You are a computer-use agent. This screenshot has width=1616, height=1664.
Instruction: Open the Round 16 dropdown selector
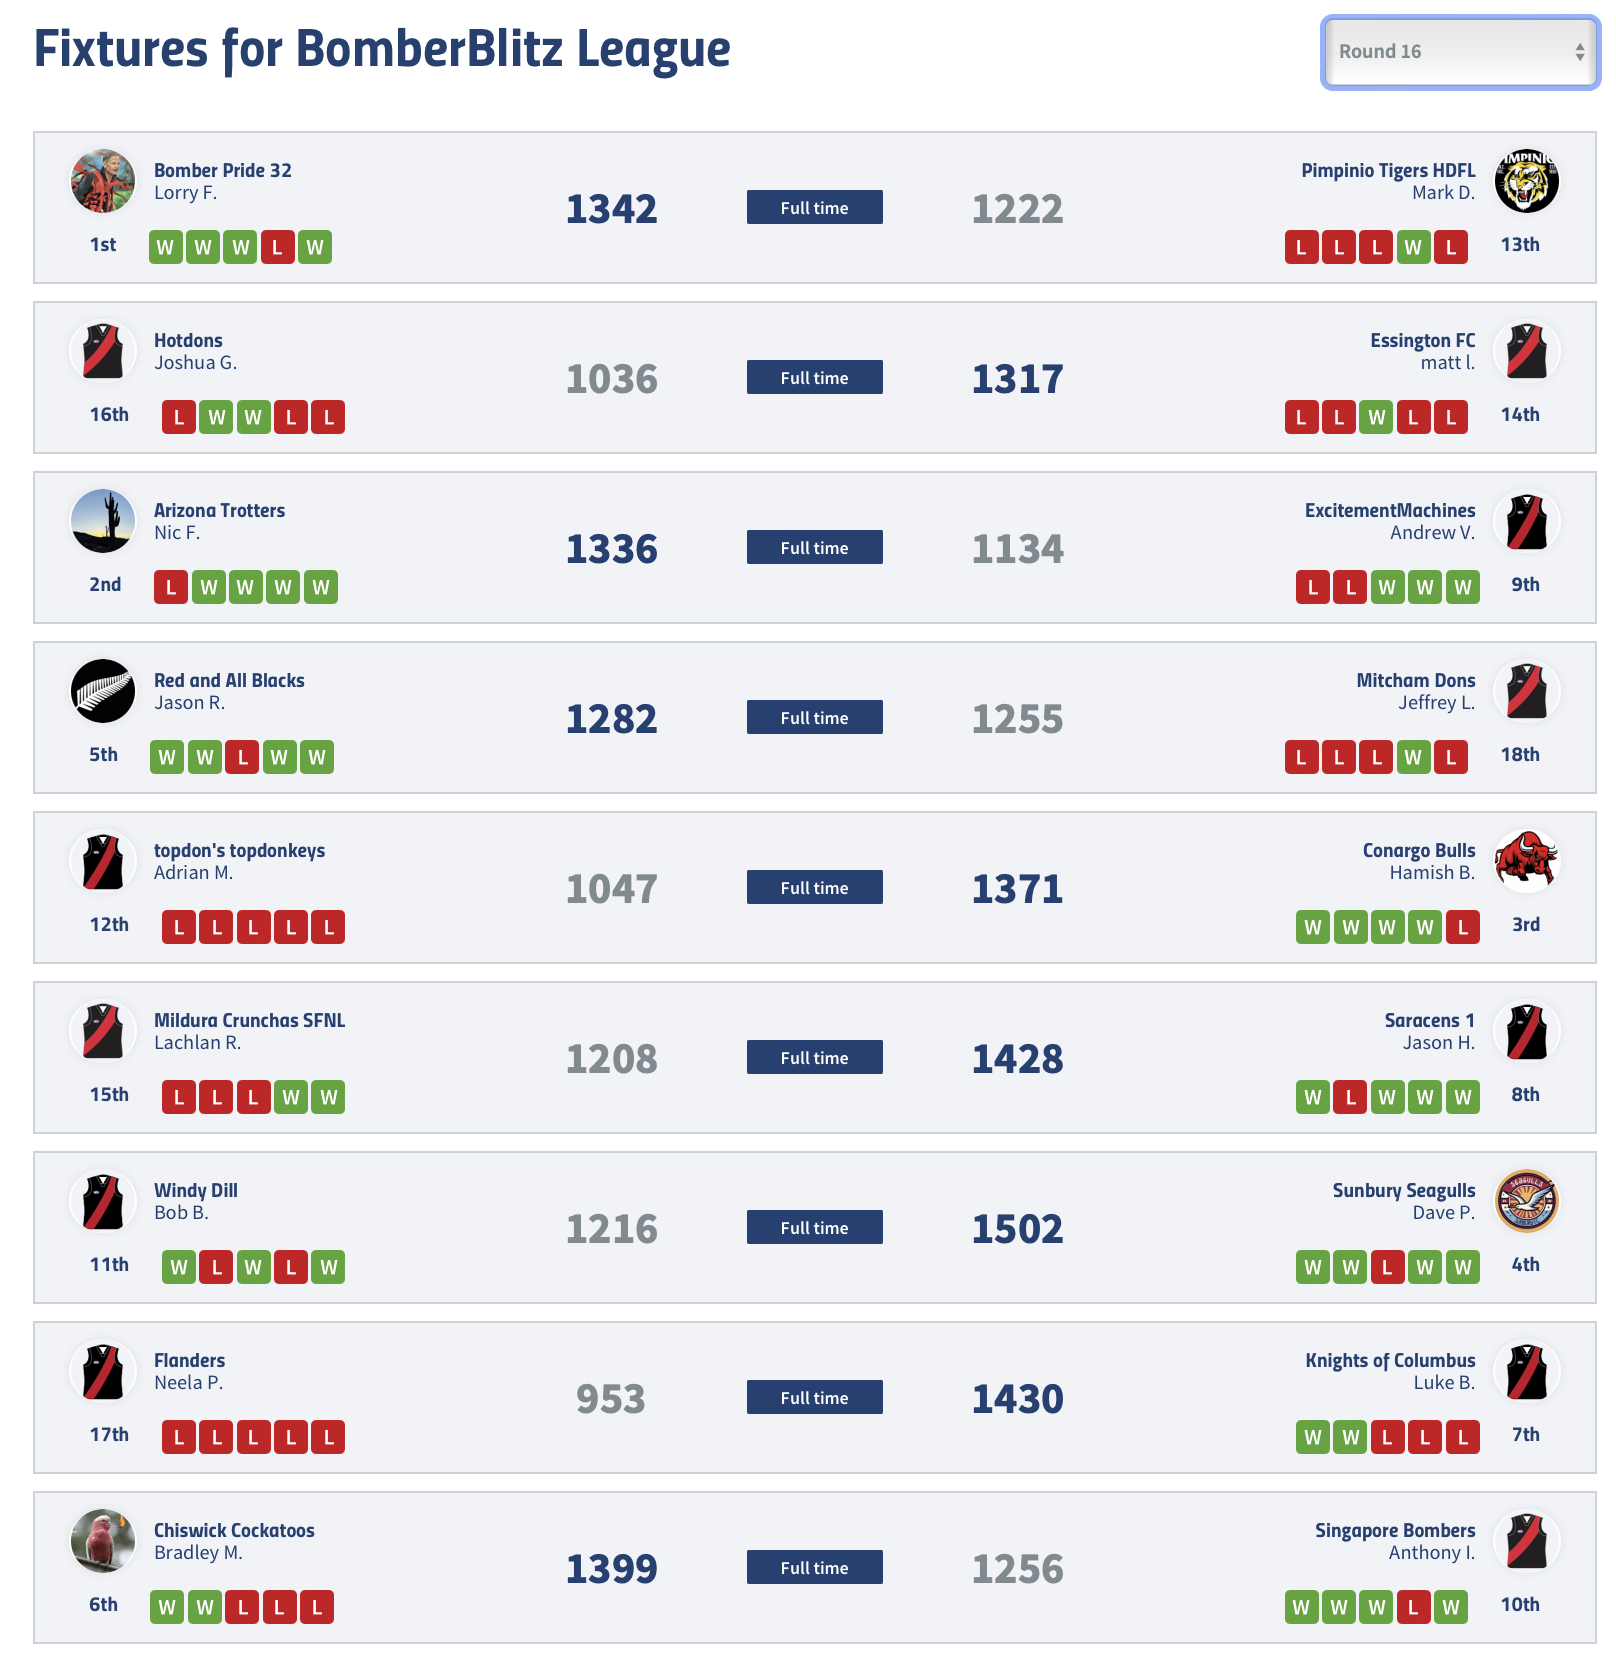click(1460, 52)
